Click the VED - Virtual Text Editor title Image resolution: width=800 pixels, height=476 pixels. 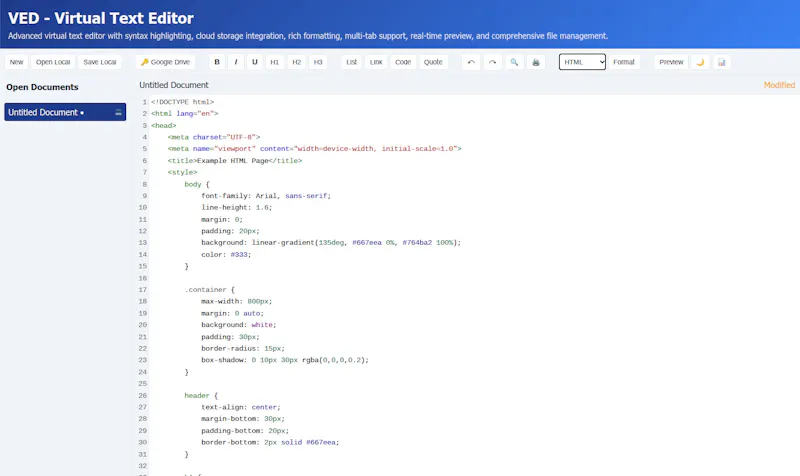point(101,18)
